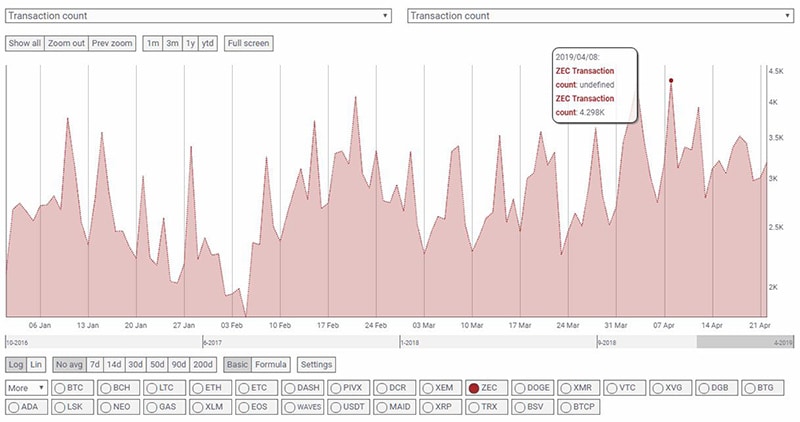800x422 pixels.
Task: Enable the BCH coin series
Action: 118,388
